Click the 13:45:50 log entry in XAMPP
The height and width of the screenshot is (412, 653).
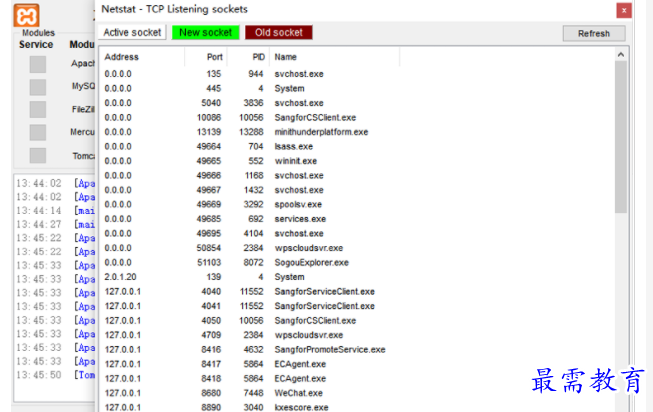point(55,375)
